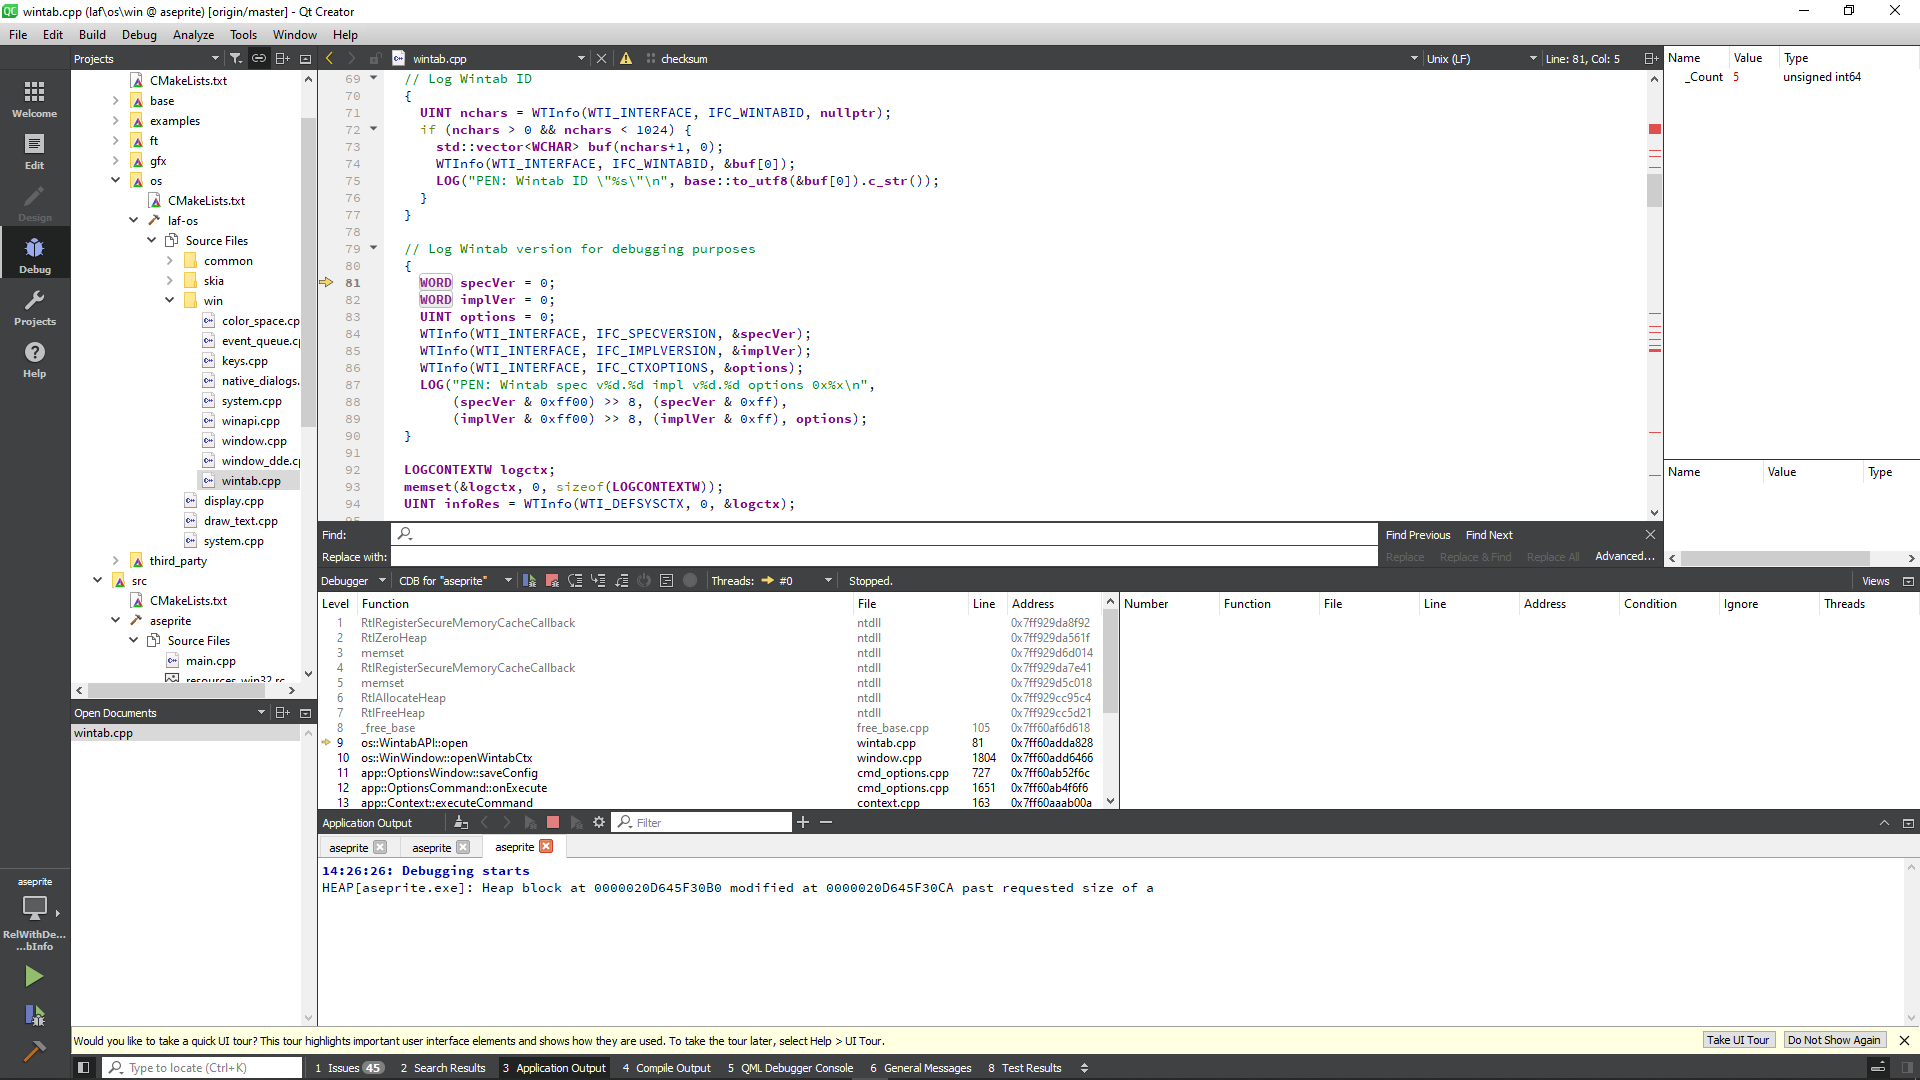
Task: Open the Analyze menu
Action: 193,34
